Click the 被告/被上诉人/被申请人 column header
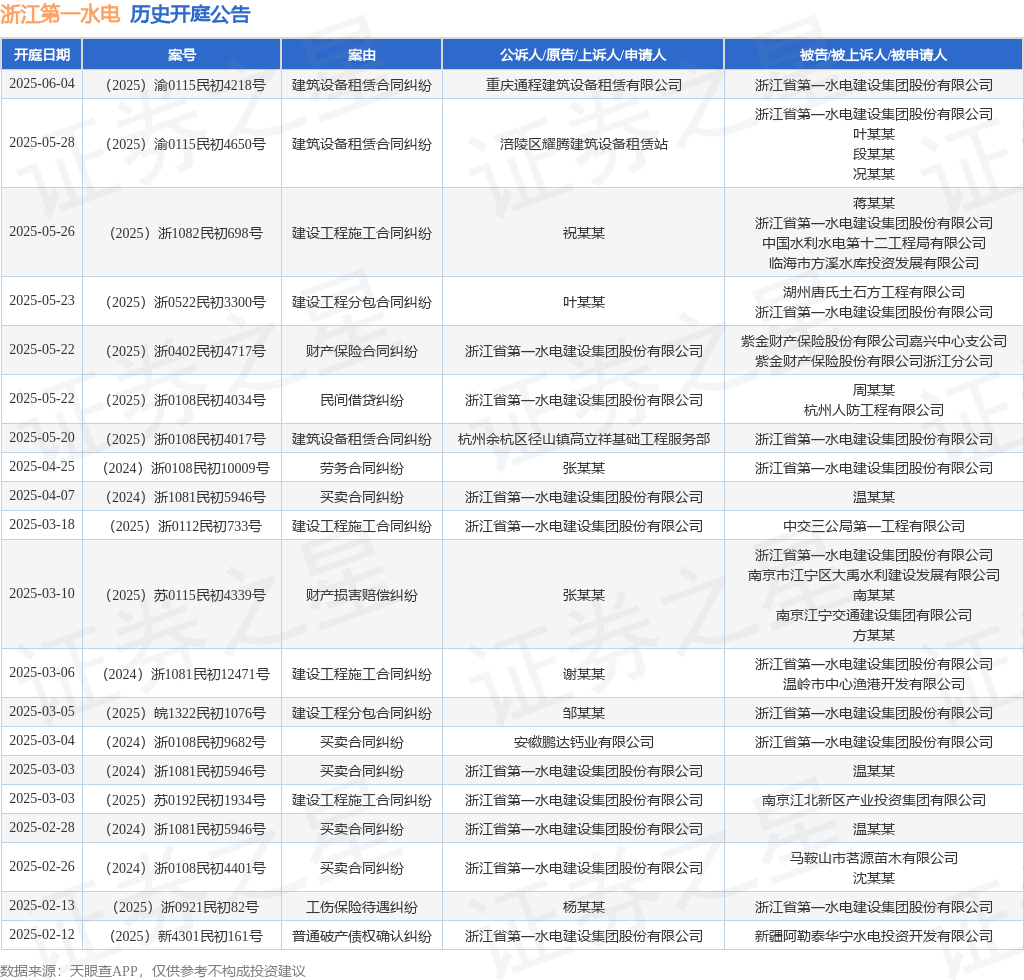Screen dimensions: 1024x980 [874, 55]
